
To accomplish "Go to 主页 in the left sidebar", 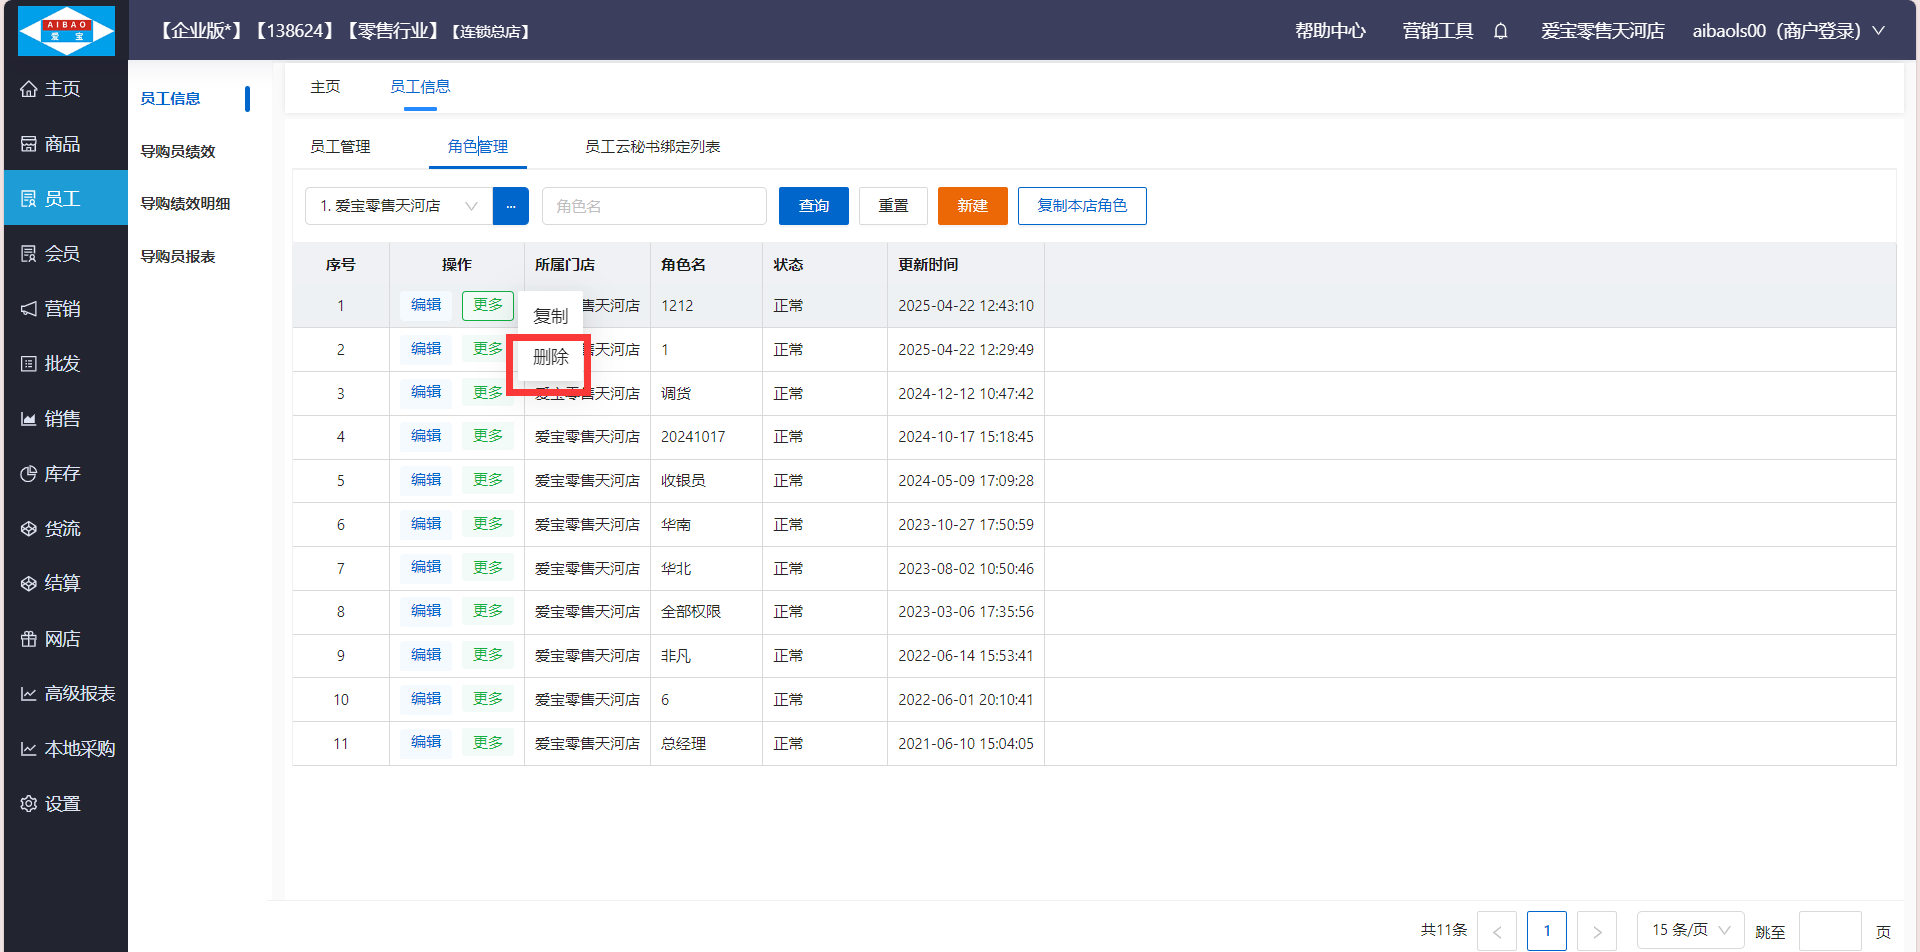I will [x=66, y=89].
